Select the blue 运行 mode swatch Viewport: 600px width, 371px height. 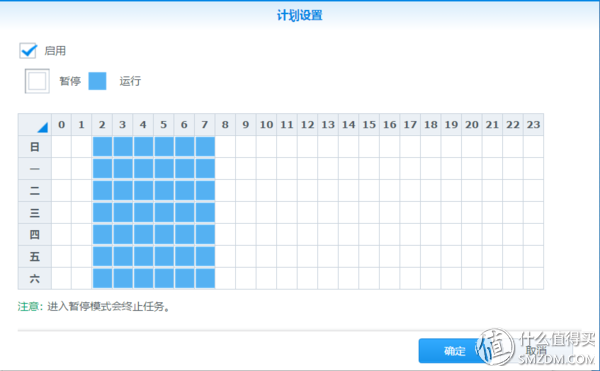[x=97, y=81]
